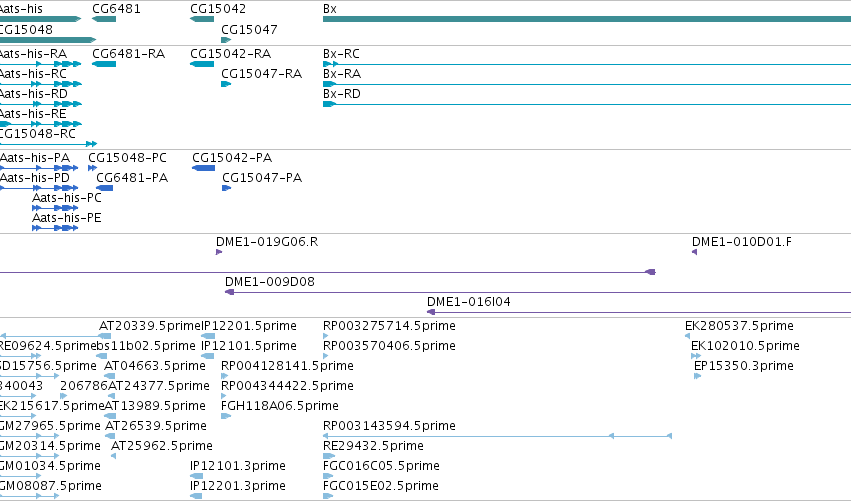This screenshot has width=851, height=501.
Task: Click the CG15042-PA blue protein glyph
Action: coord(204,168)
